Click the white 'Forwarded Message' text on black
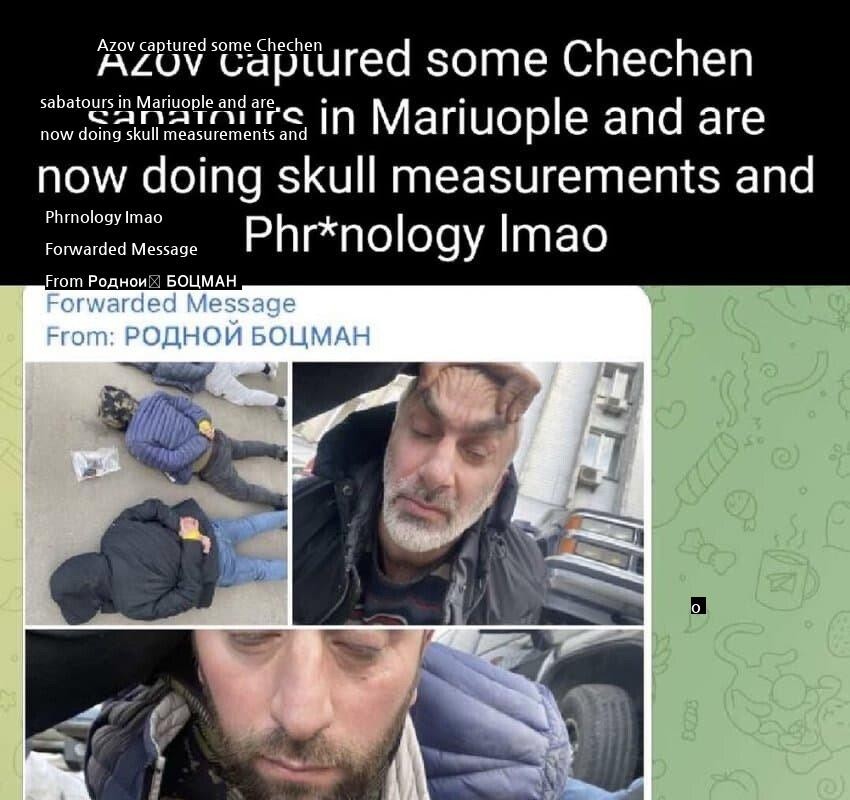The image size is (850, 800). coord(121,249)
